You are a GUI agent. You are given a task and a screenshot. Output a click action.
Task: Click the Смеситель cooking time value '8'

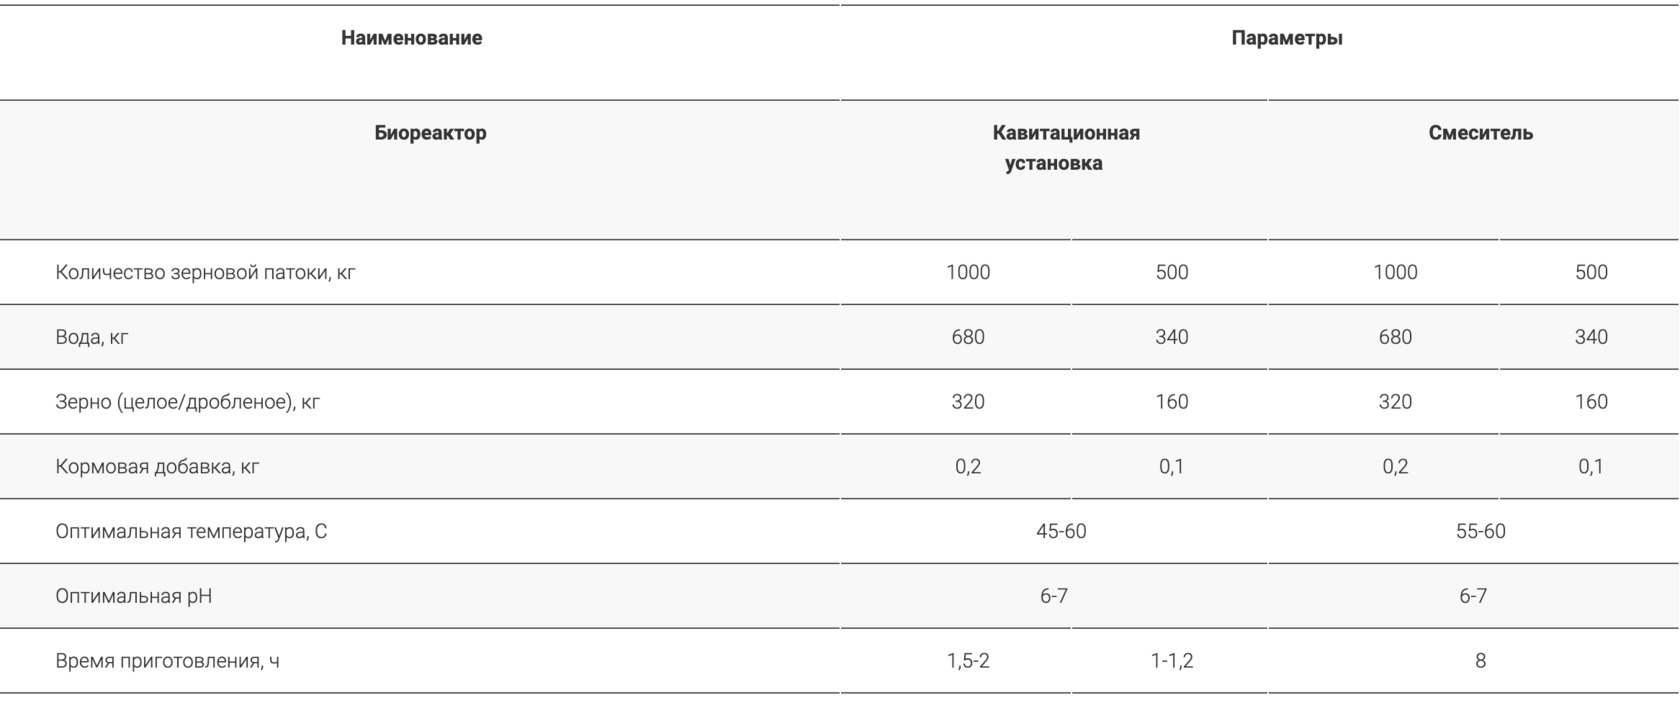(x=1480, y=661)
